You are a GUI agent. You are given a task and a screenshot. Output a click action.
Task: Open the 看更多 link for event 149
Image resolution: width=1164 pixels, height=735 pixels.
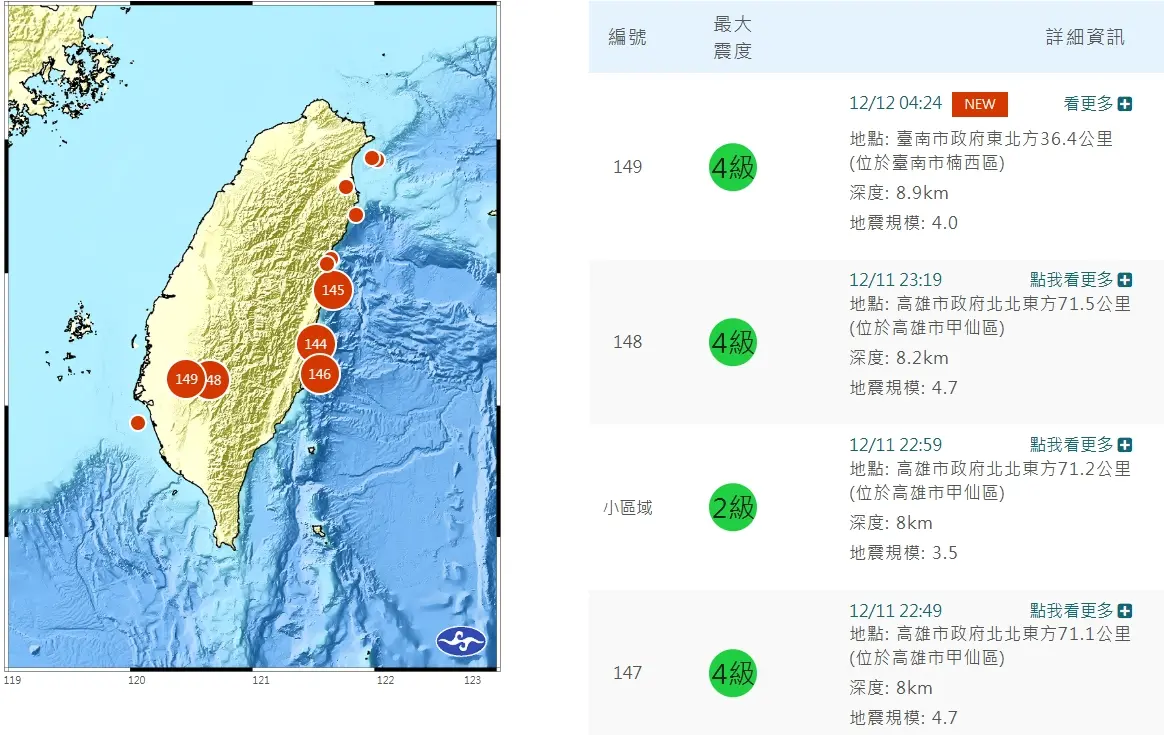(1089, 103)
